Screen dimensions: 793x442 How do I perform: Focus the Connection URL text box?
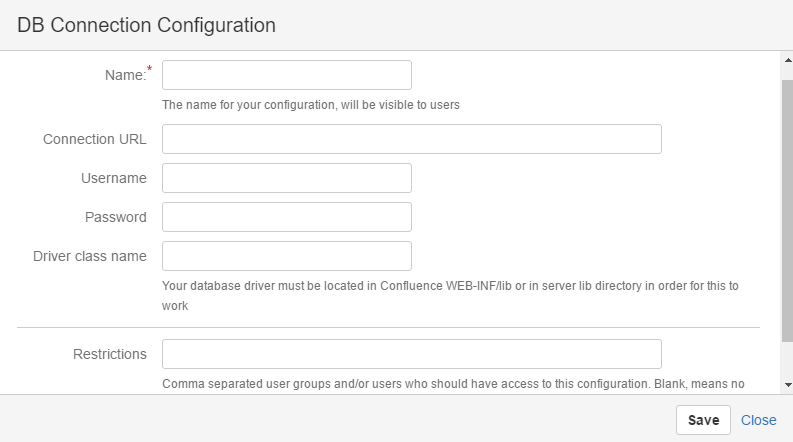(x=412, y=139)
